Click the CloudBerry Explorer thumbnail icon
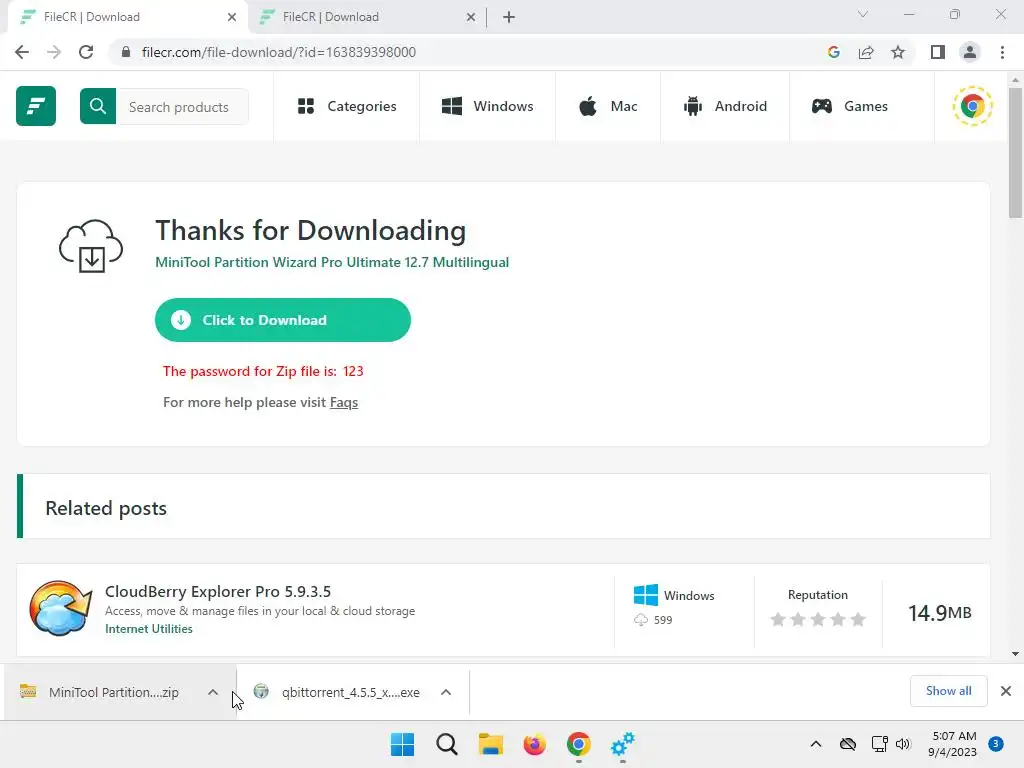This screenshot has width=1024, height=768. 61,608
